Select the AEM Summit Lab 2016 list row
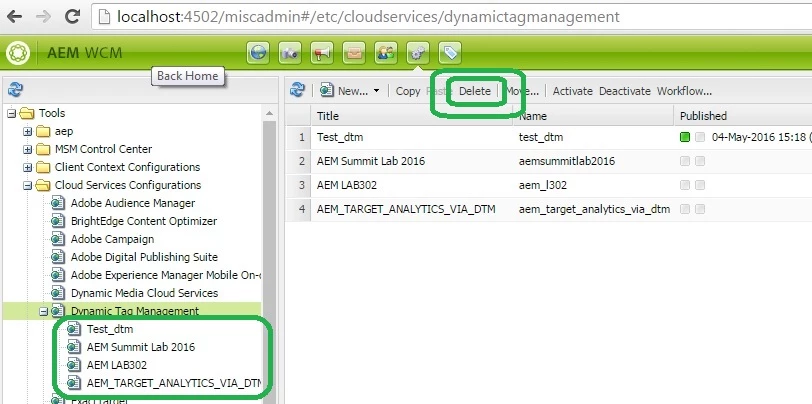Viewport: 812px width, 404px height. 549,162
